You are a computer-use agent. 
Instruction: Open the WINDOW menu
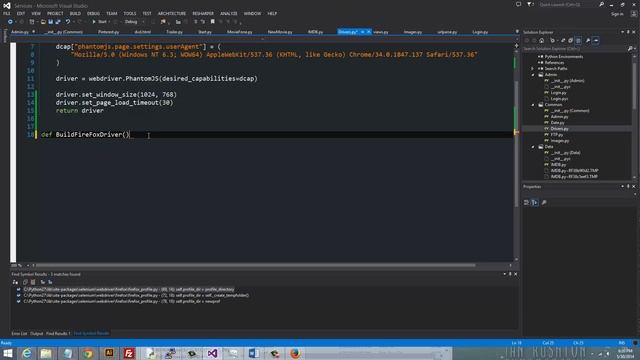pos(252,13)
